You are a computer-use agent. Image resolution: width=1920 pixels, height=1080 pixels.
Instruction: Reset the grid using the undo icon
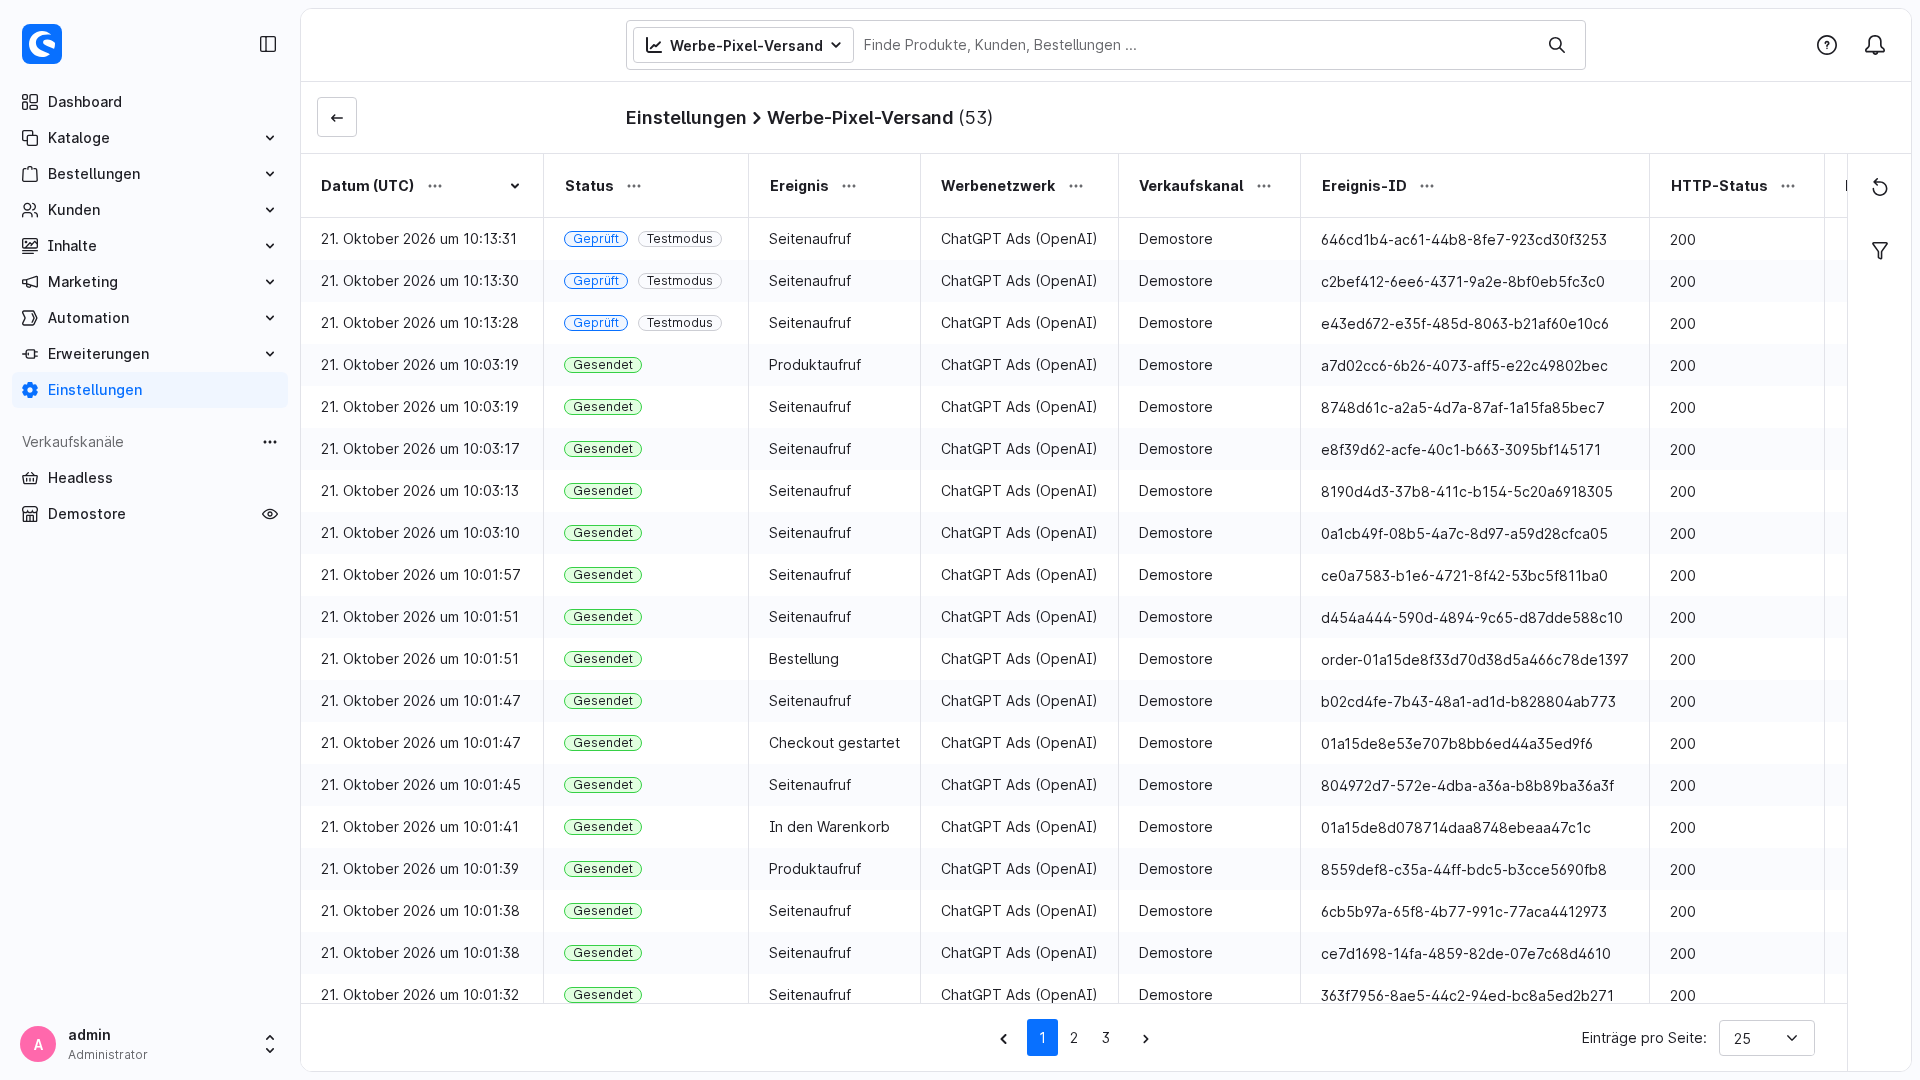click(1880, 188)
